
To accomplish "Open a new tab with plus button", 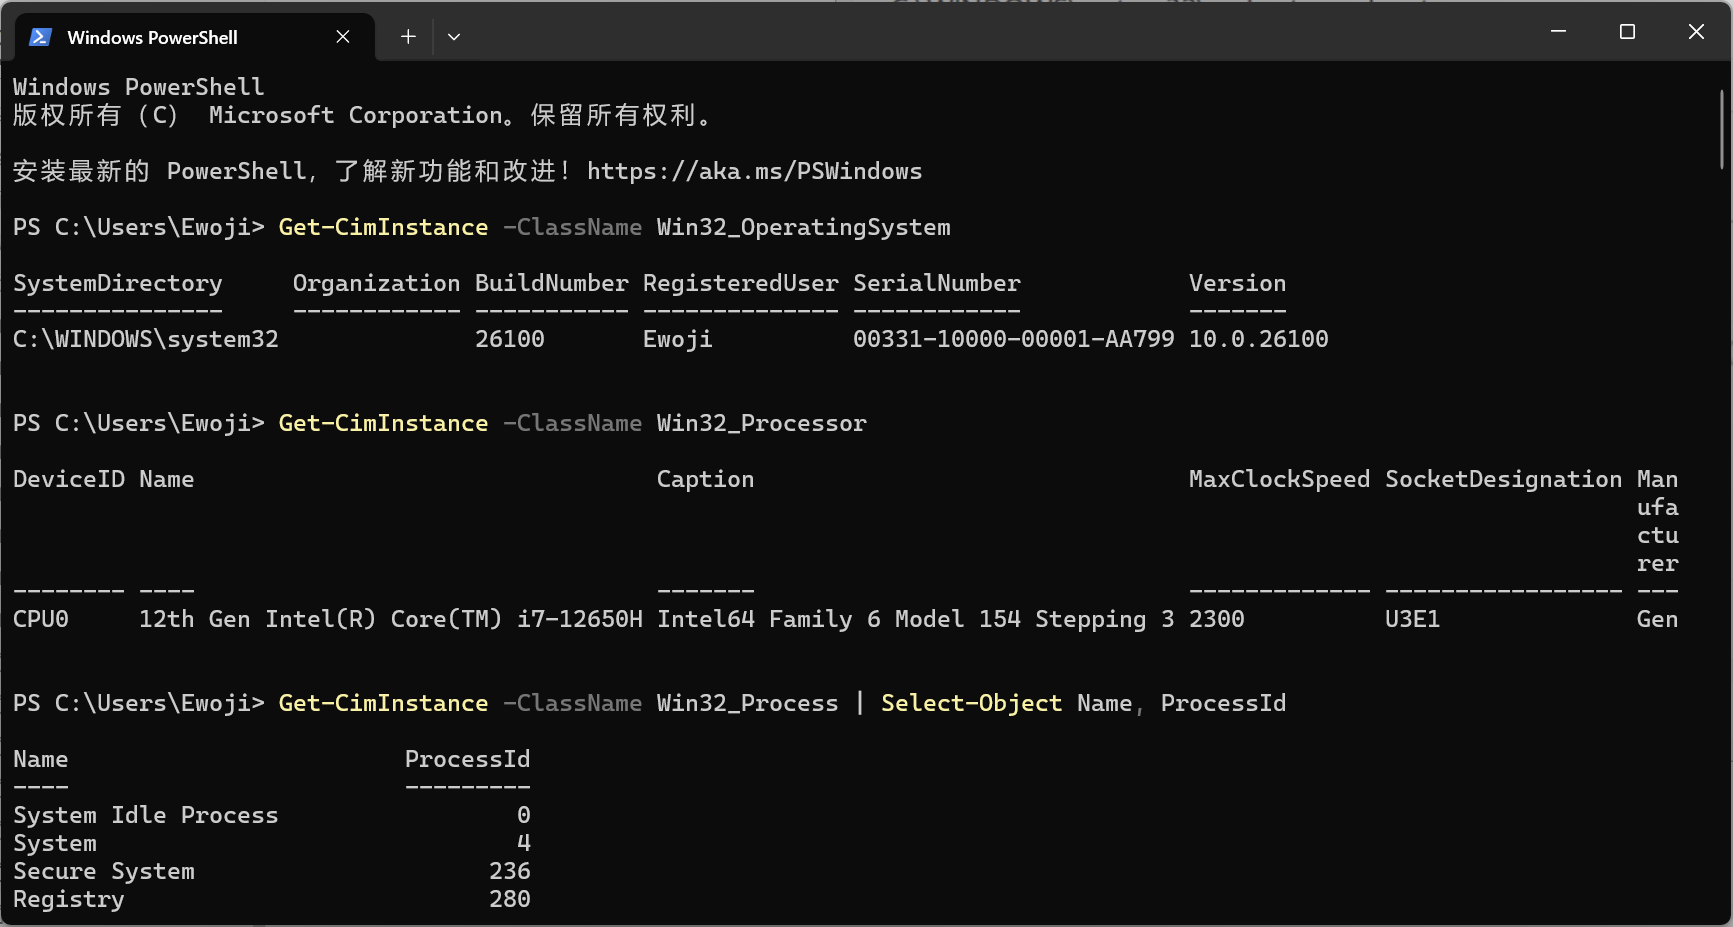I will (408, 37).
